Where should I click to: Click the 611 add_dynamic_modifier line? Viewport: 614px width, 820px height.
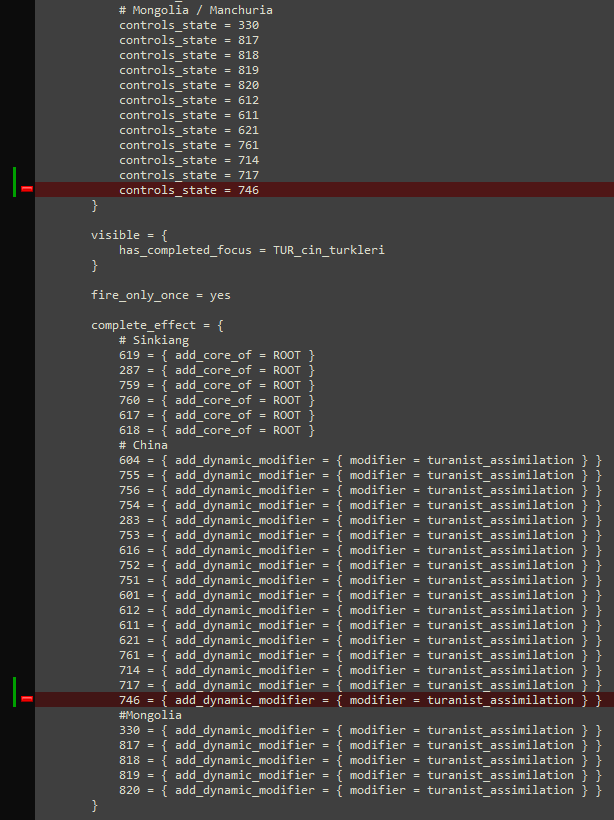[360, 625]
